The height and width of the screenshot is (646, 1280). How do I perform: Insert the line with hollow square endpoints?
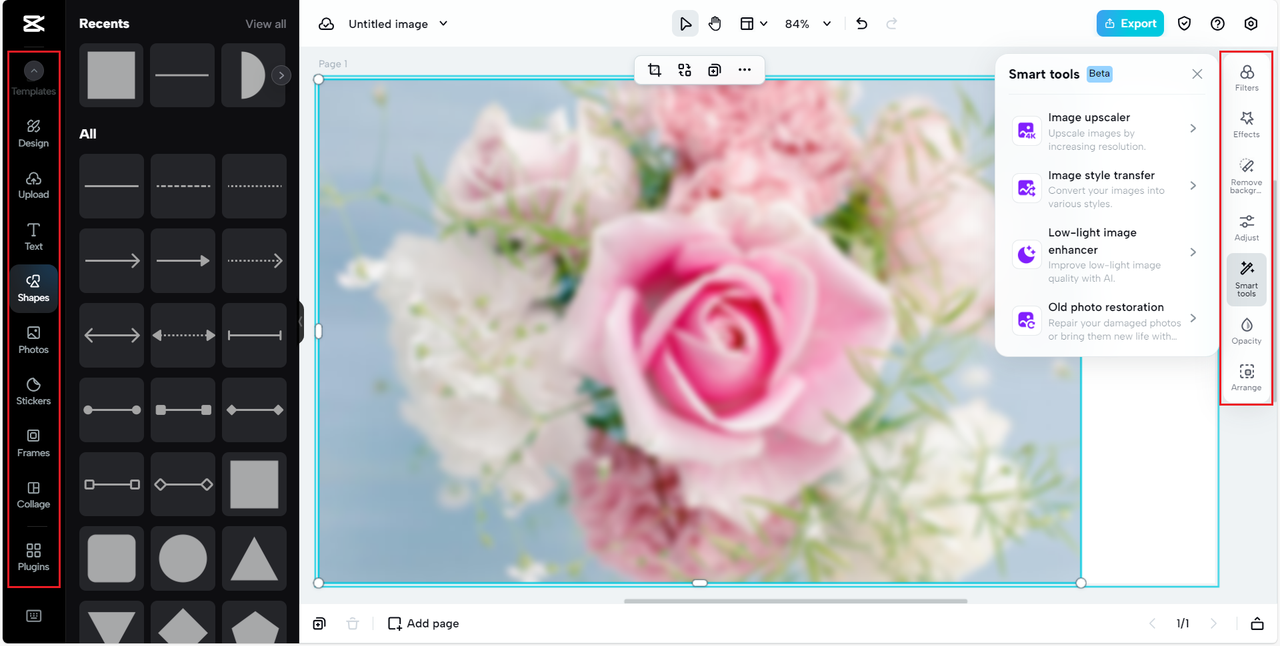click(111, 484)
